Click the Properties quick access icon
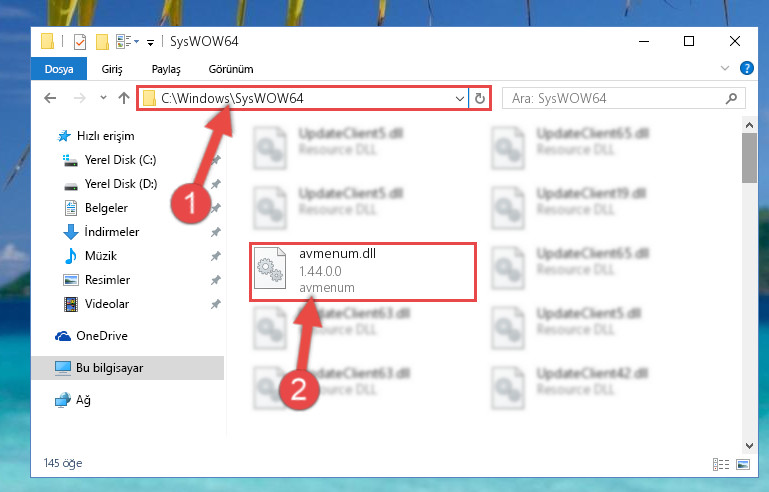 pyautogui.click(x=80, y=42)
